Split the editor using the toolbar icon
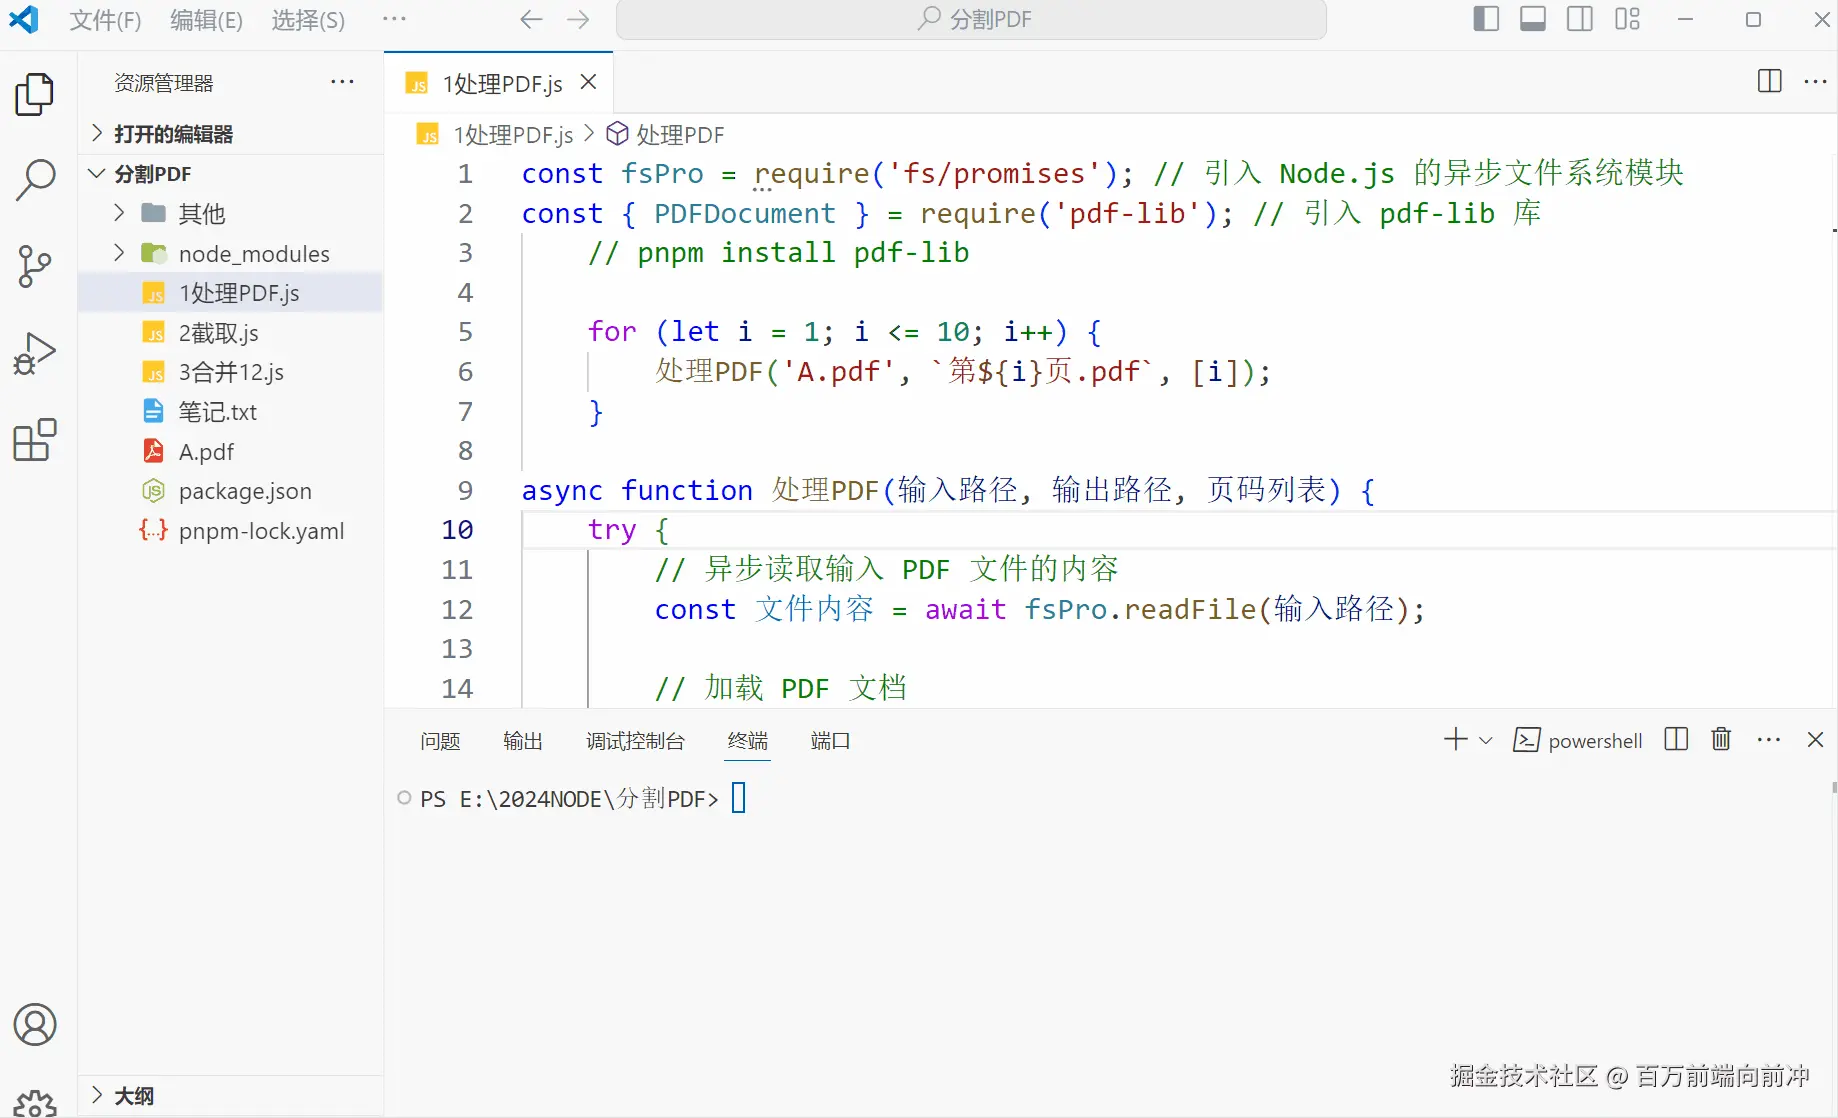Image resolution: width=1838 pixels, height=1118 pixels. (x=1769, y=82)
